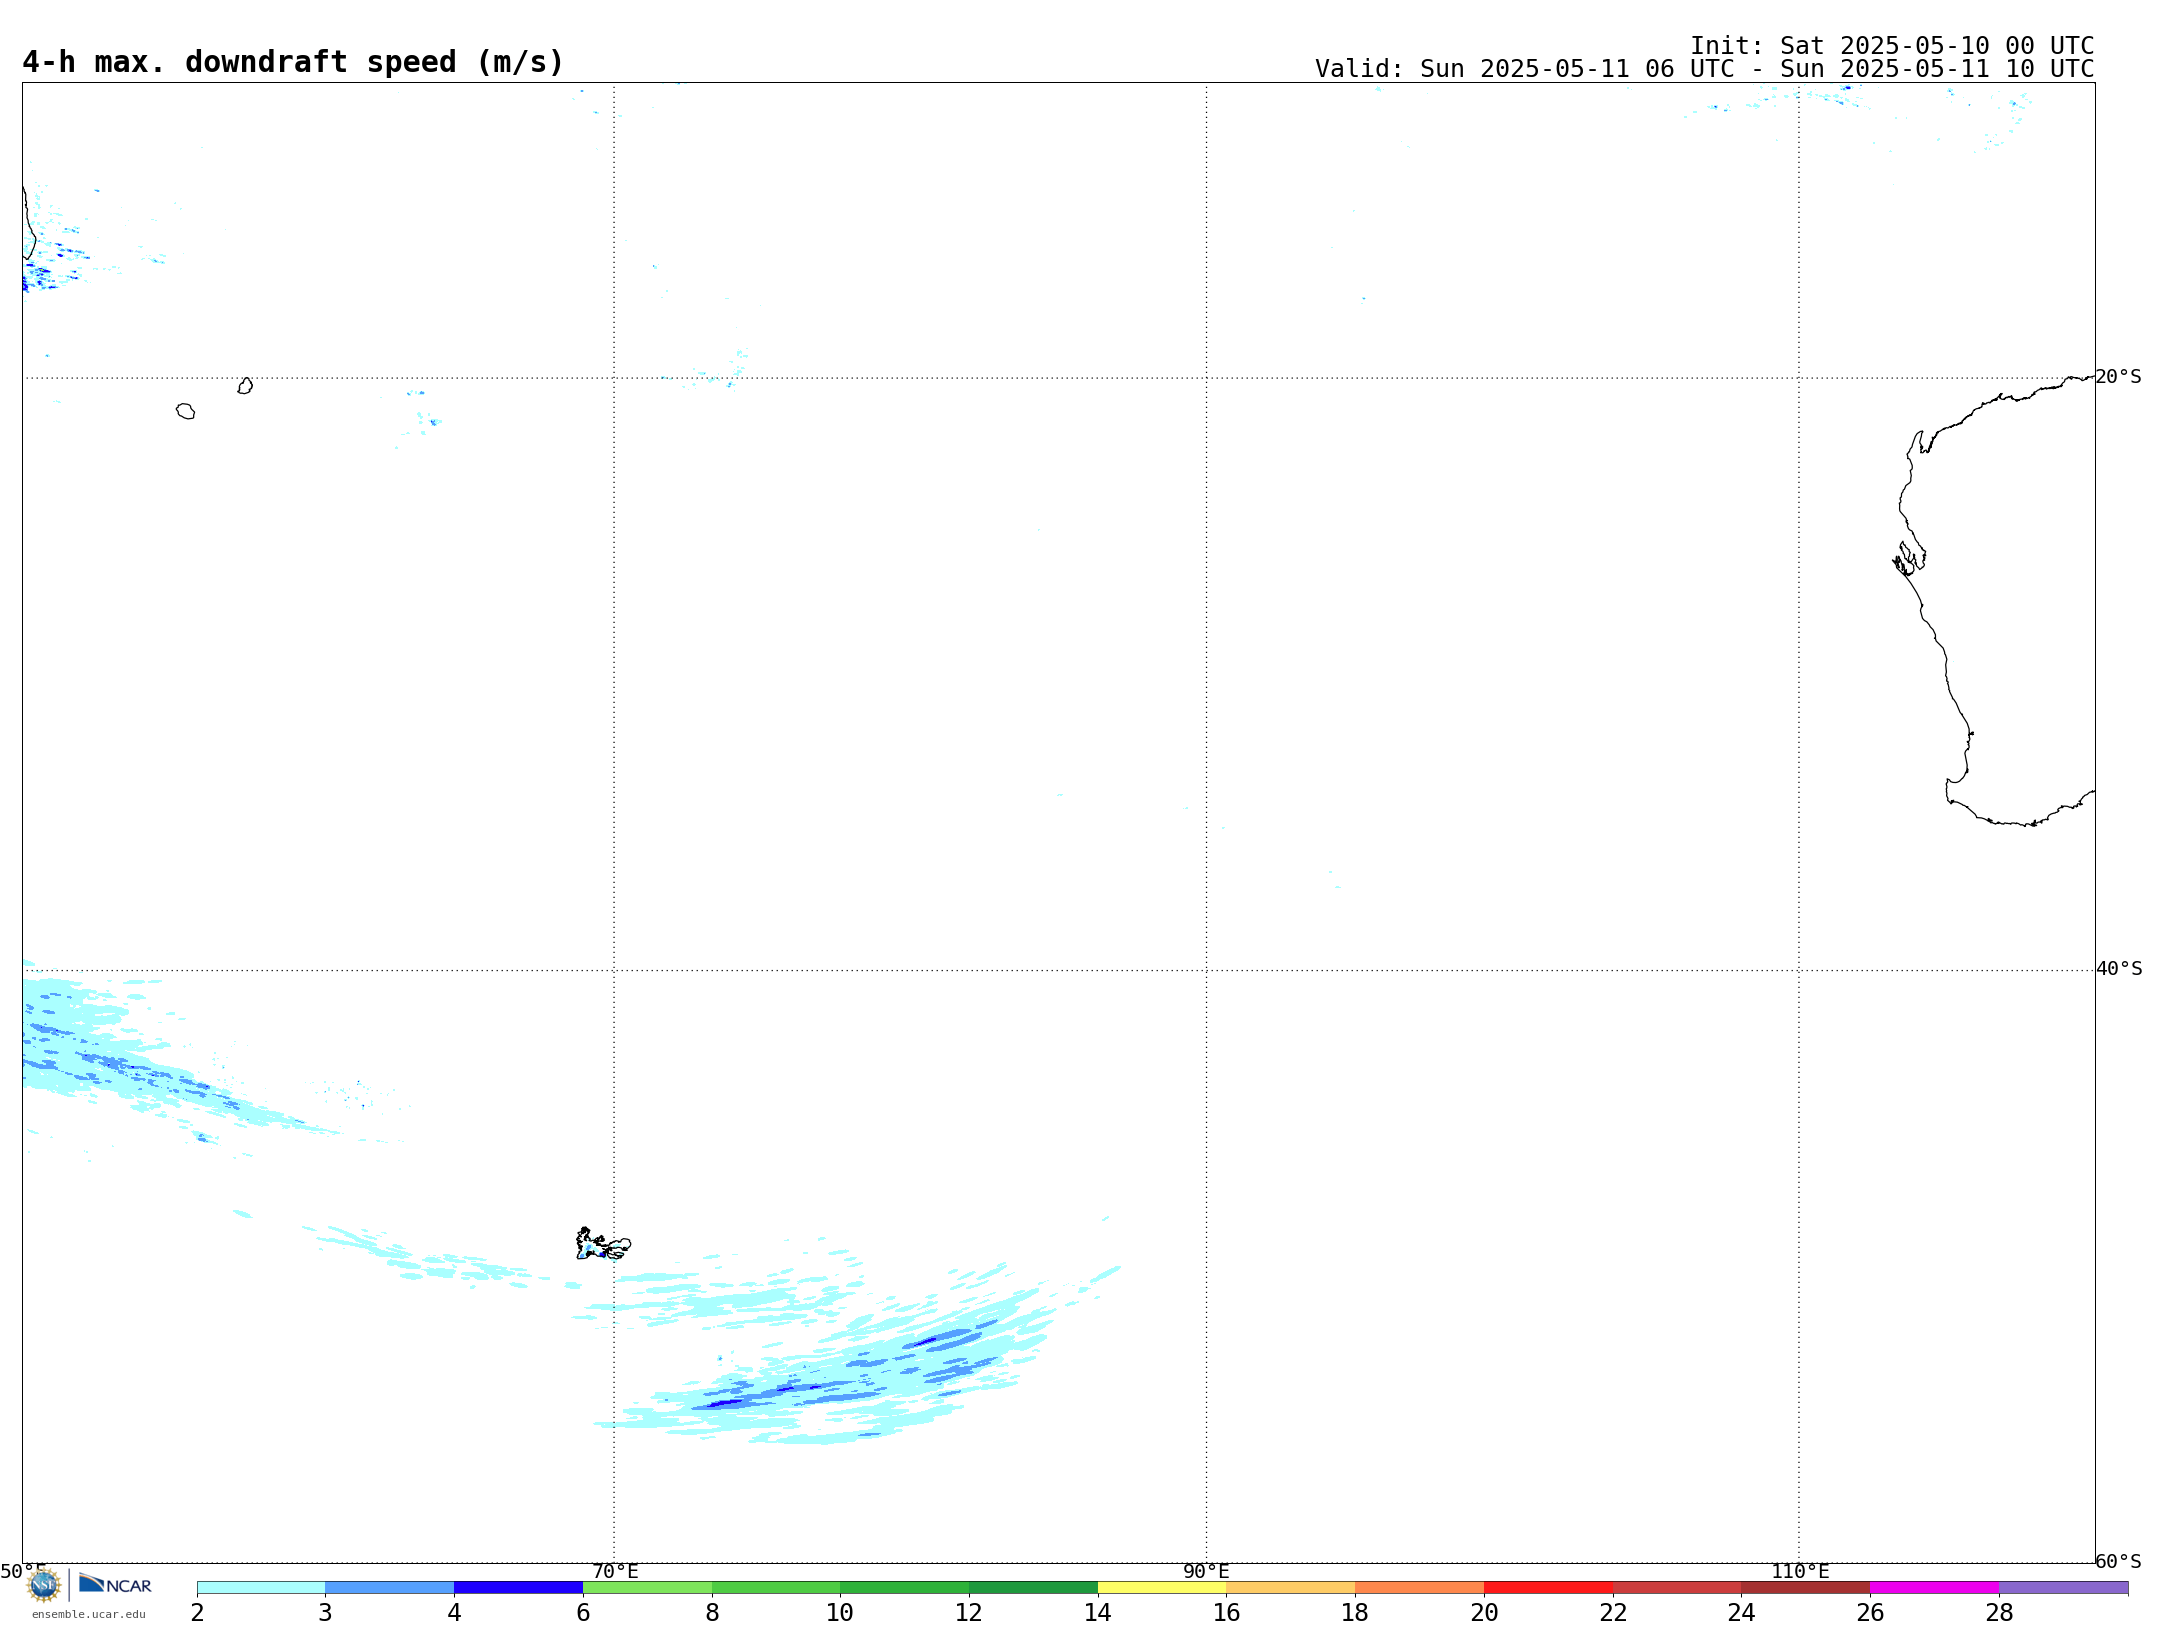Select the yellow 14–16 m/s swatch
The width and height of the screenshot is (2160, 1626).
point(1162,1587)
